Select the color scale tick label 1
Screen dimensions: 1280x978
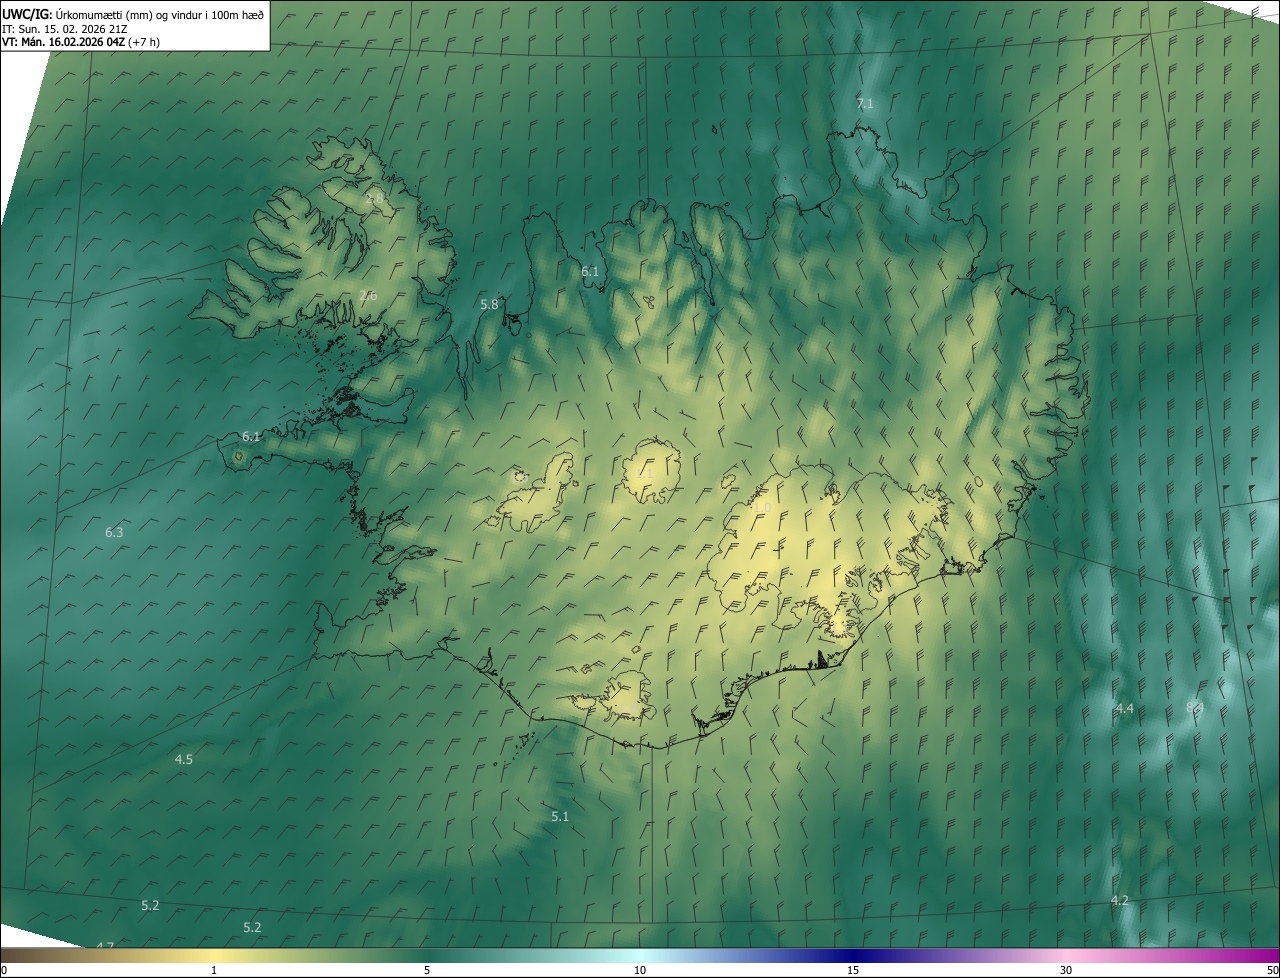click(214, 971)
